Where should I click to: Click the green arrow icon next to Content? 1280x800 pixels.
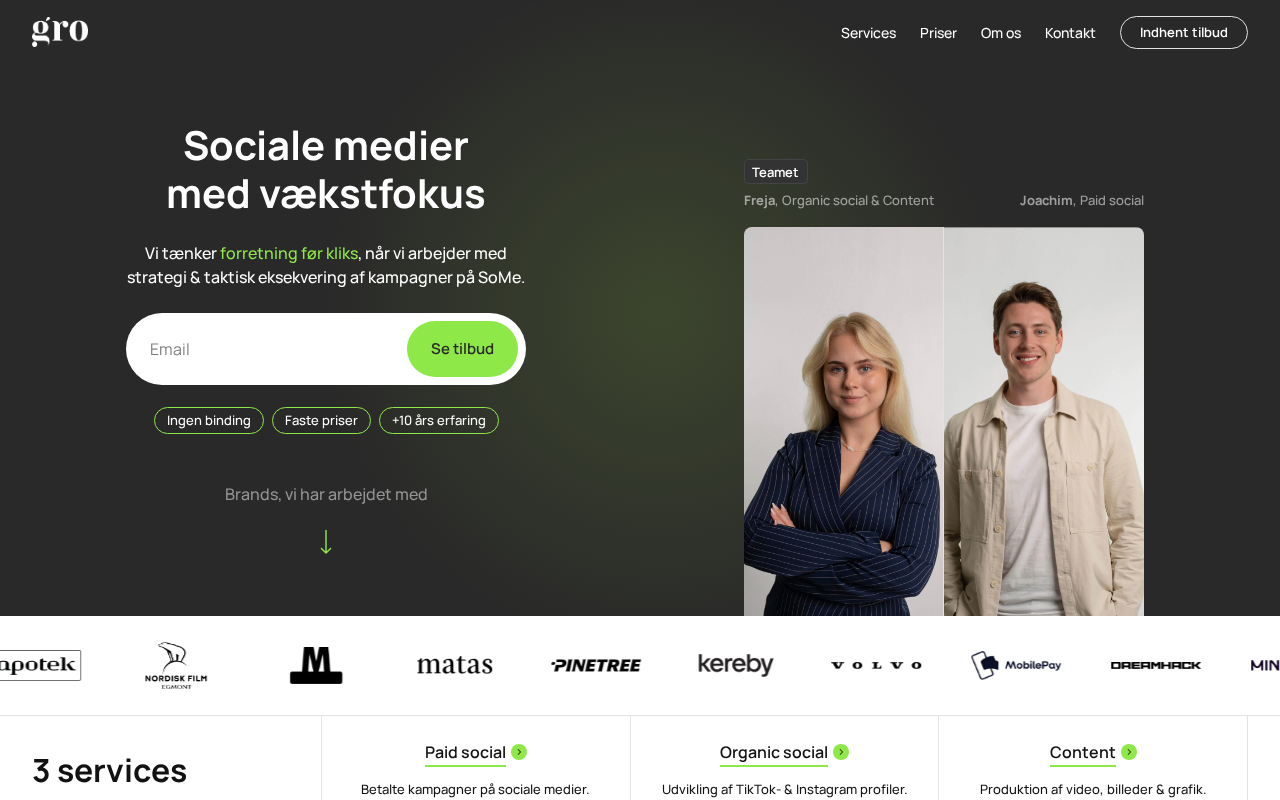point(1129,752)
